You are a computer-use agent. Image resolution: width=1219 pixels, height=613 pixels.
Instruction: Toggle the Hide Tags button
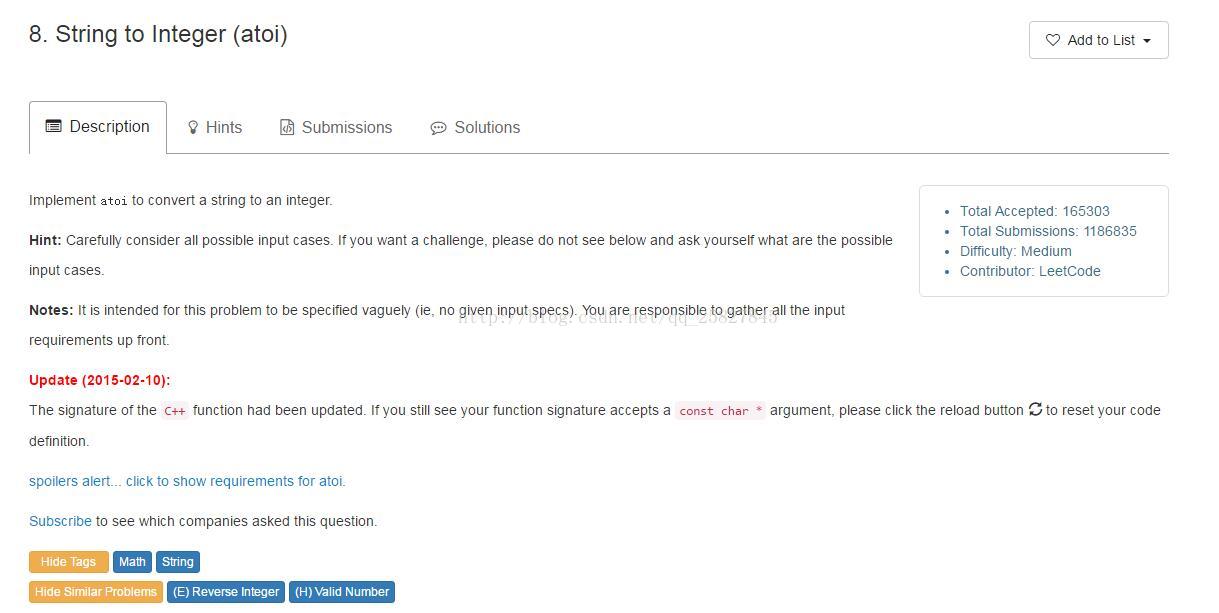tap(68, 562)
